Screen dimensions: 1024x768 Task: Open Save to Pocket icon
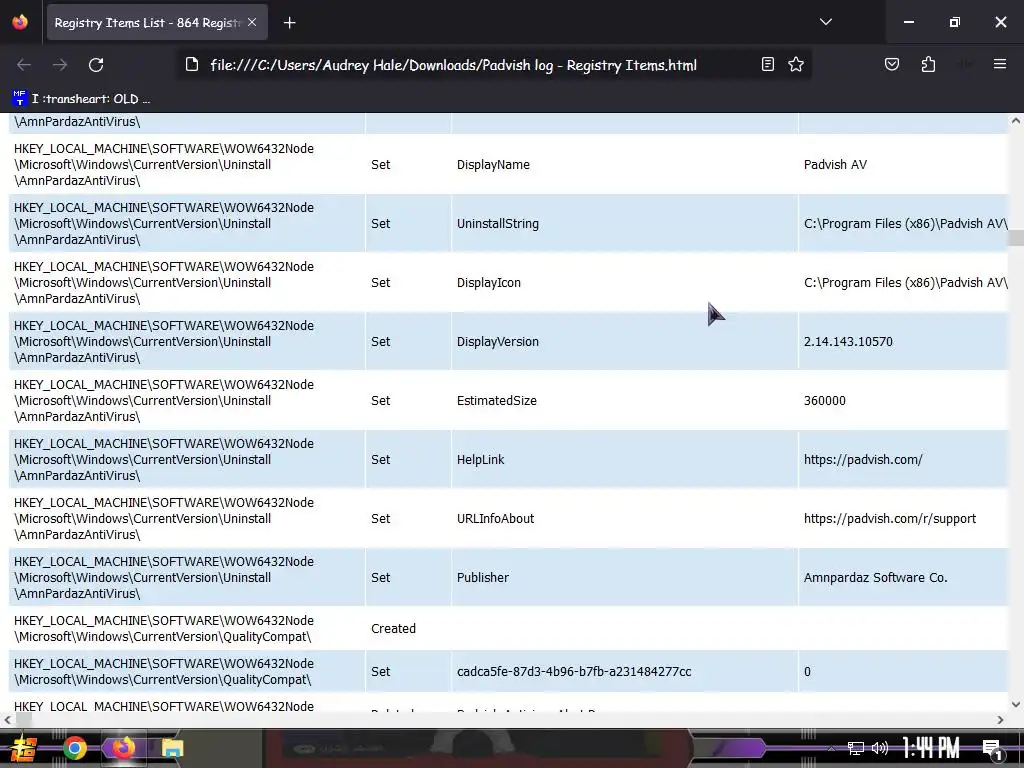coord(892,64)
